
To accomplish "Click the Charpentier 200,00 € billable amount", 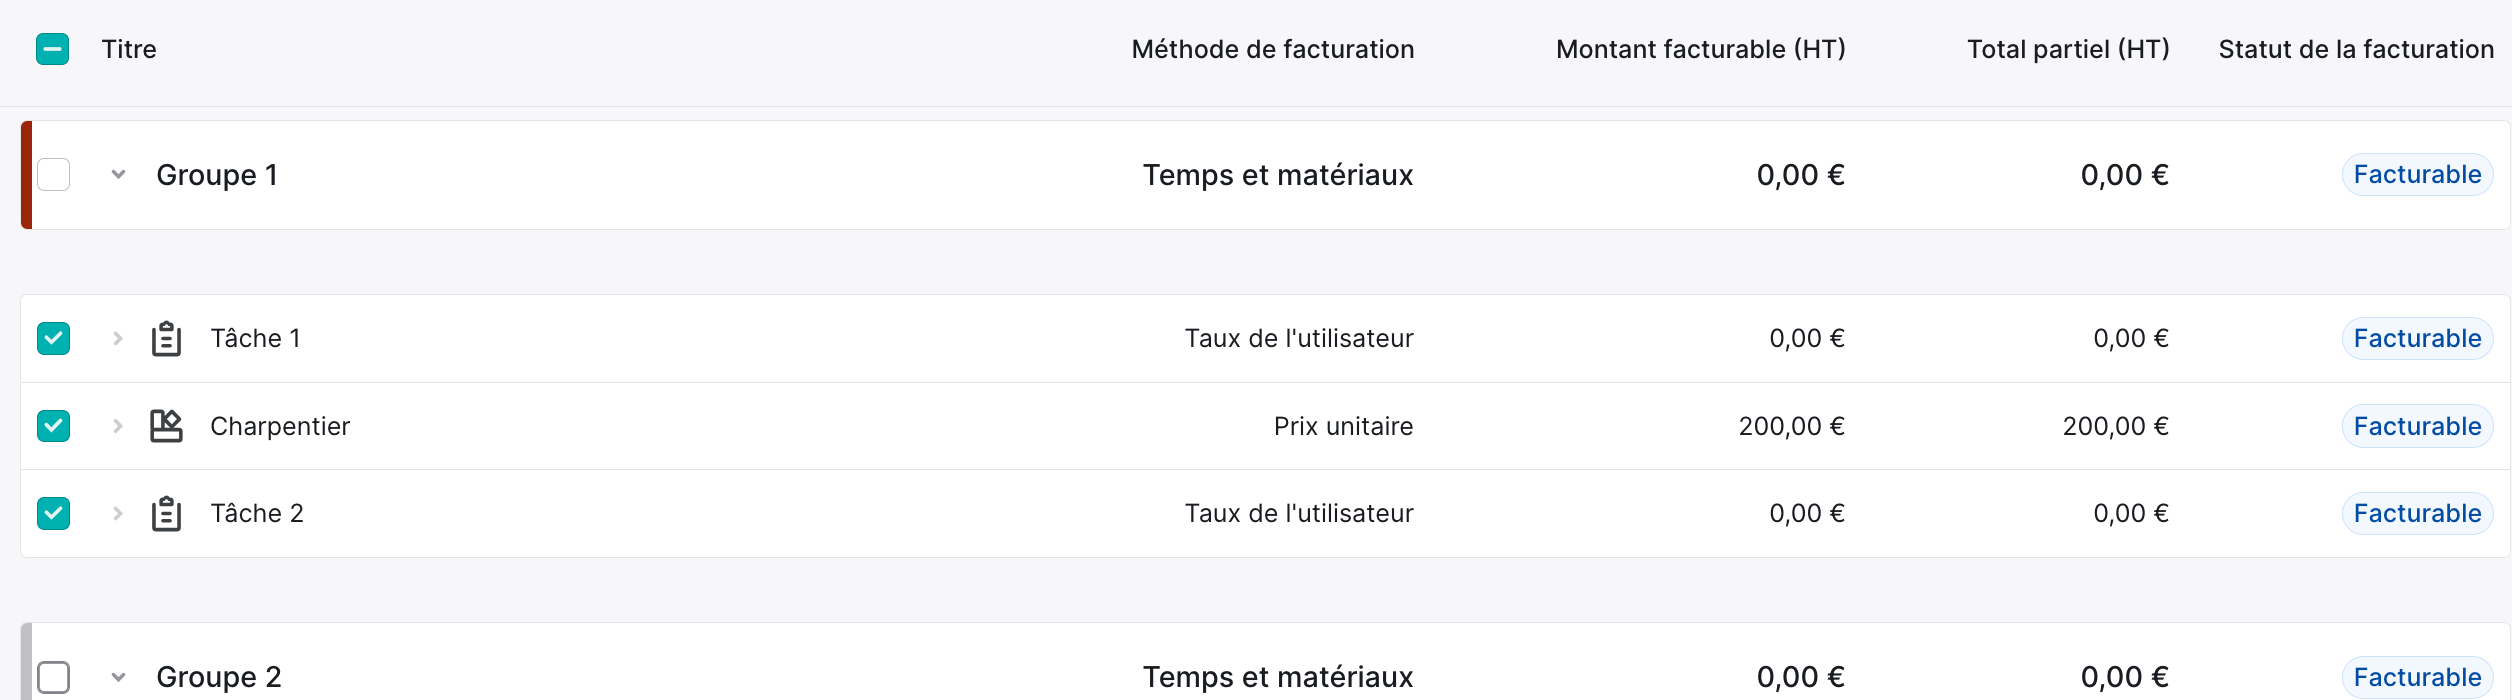I will coord(1792,426).
